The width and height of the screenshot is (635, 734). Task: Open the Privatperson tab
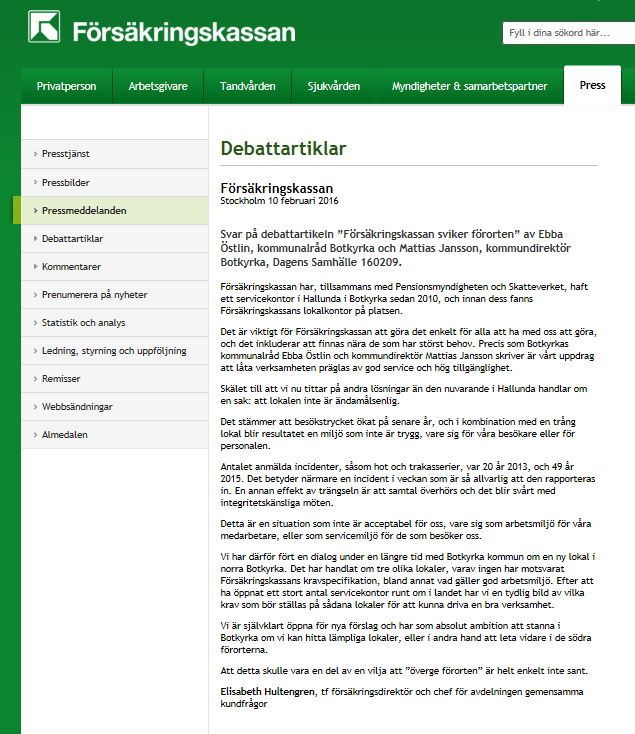click(x=66, y=86)
